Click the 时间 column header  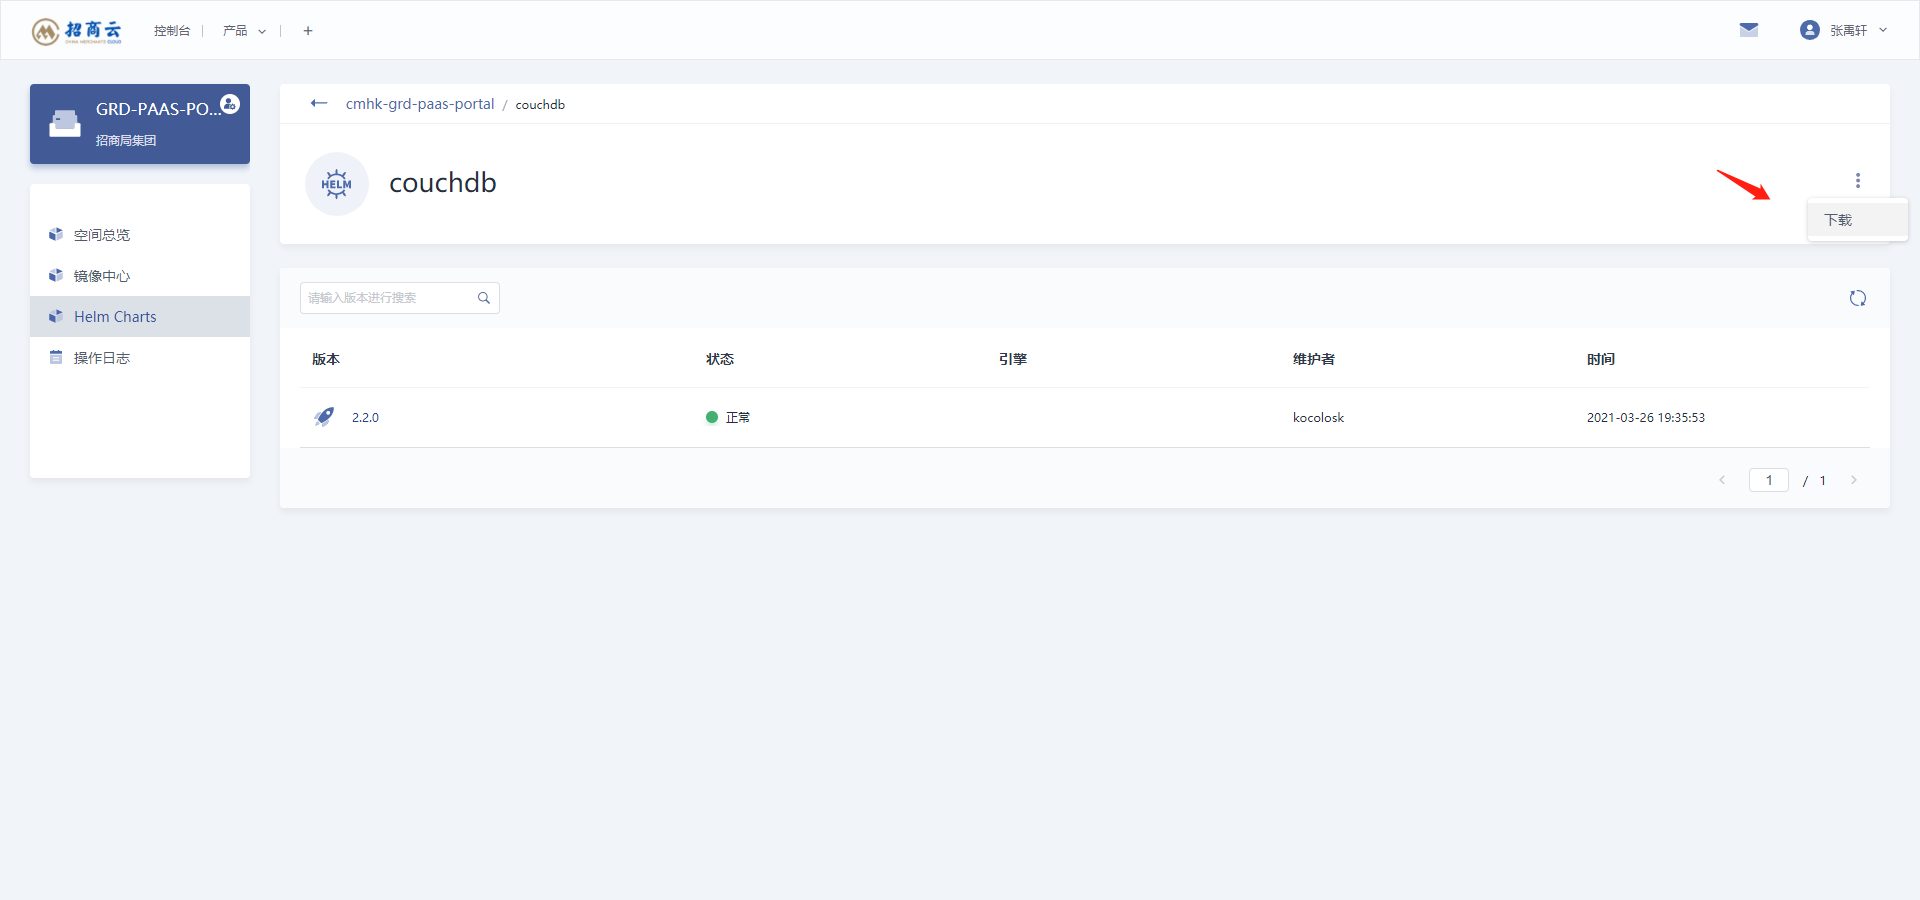point(1601,359)
